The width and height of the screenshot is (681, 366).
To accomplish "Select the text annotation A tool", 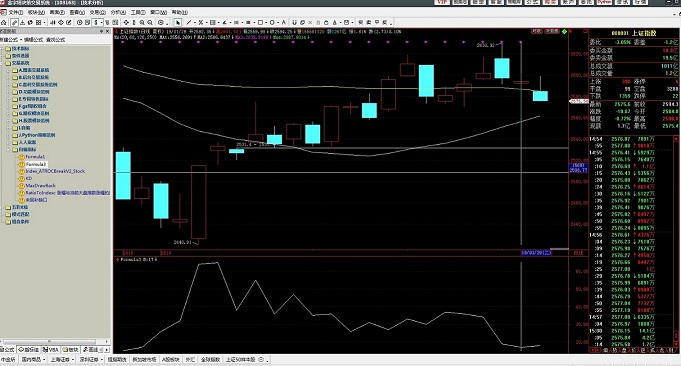I will [x=284, y=22].
